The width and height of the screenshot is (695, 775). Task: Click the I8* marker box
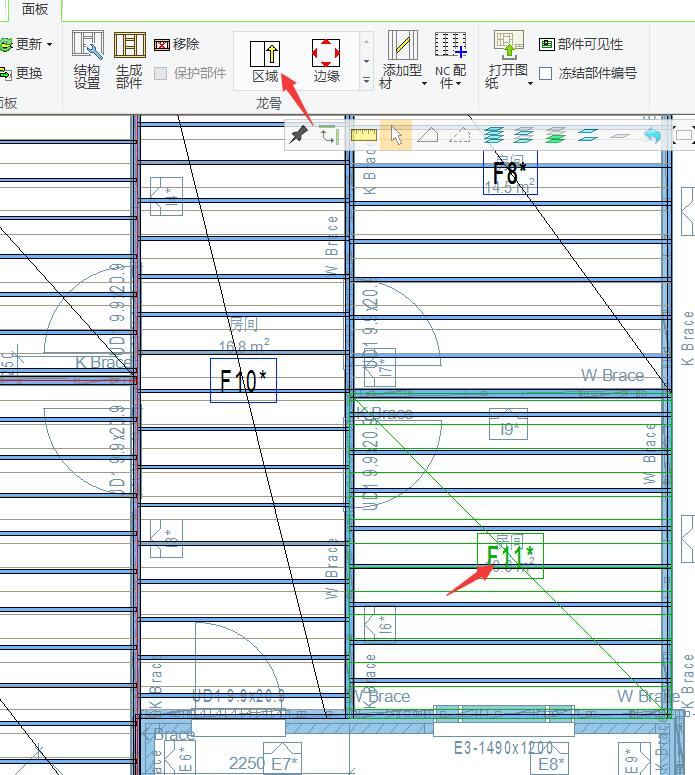pos(167,538)
